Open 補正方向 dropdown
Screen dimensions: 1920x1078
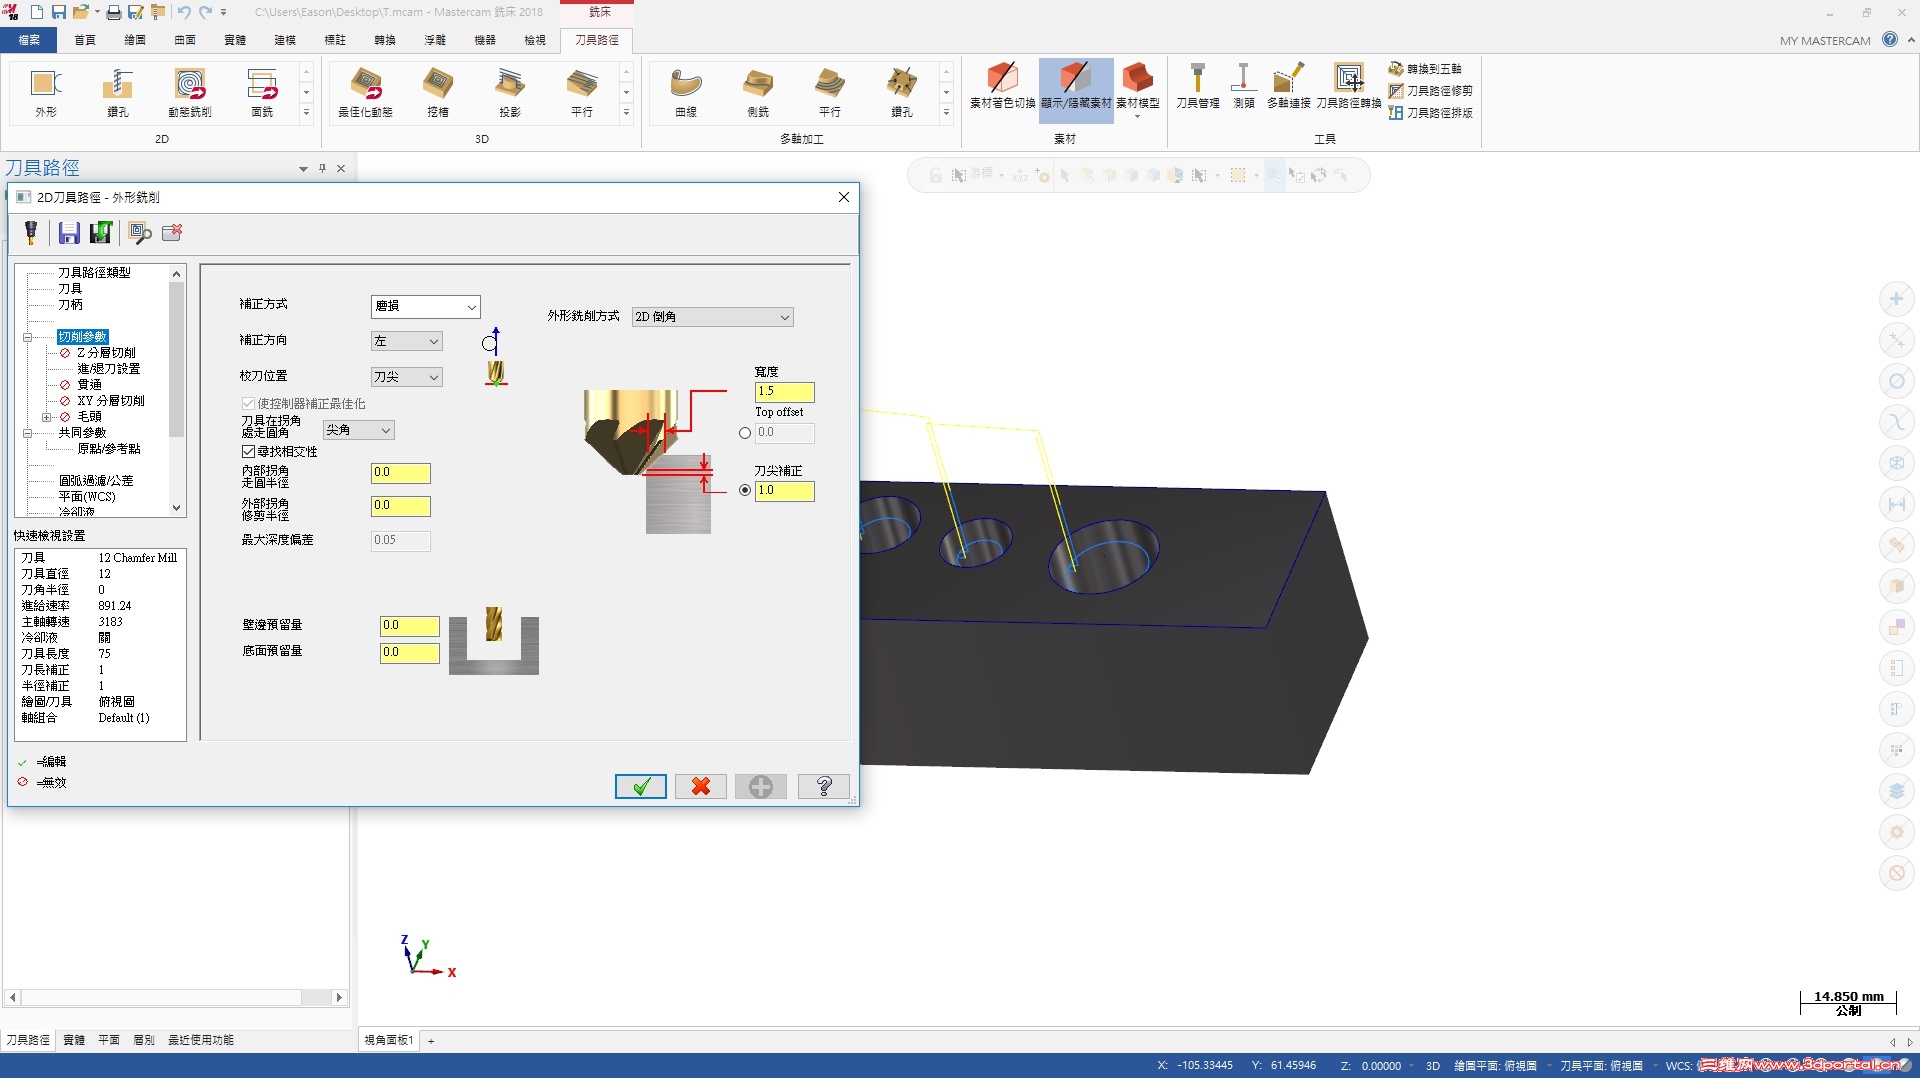(407, 341)
